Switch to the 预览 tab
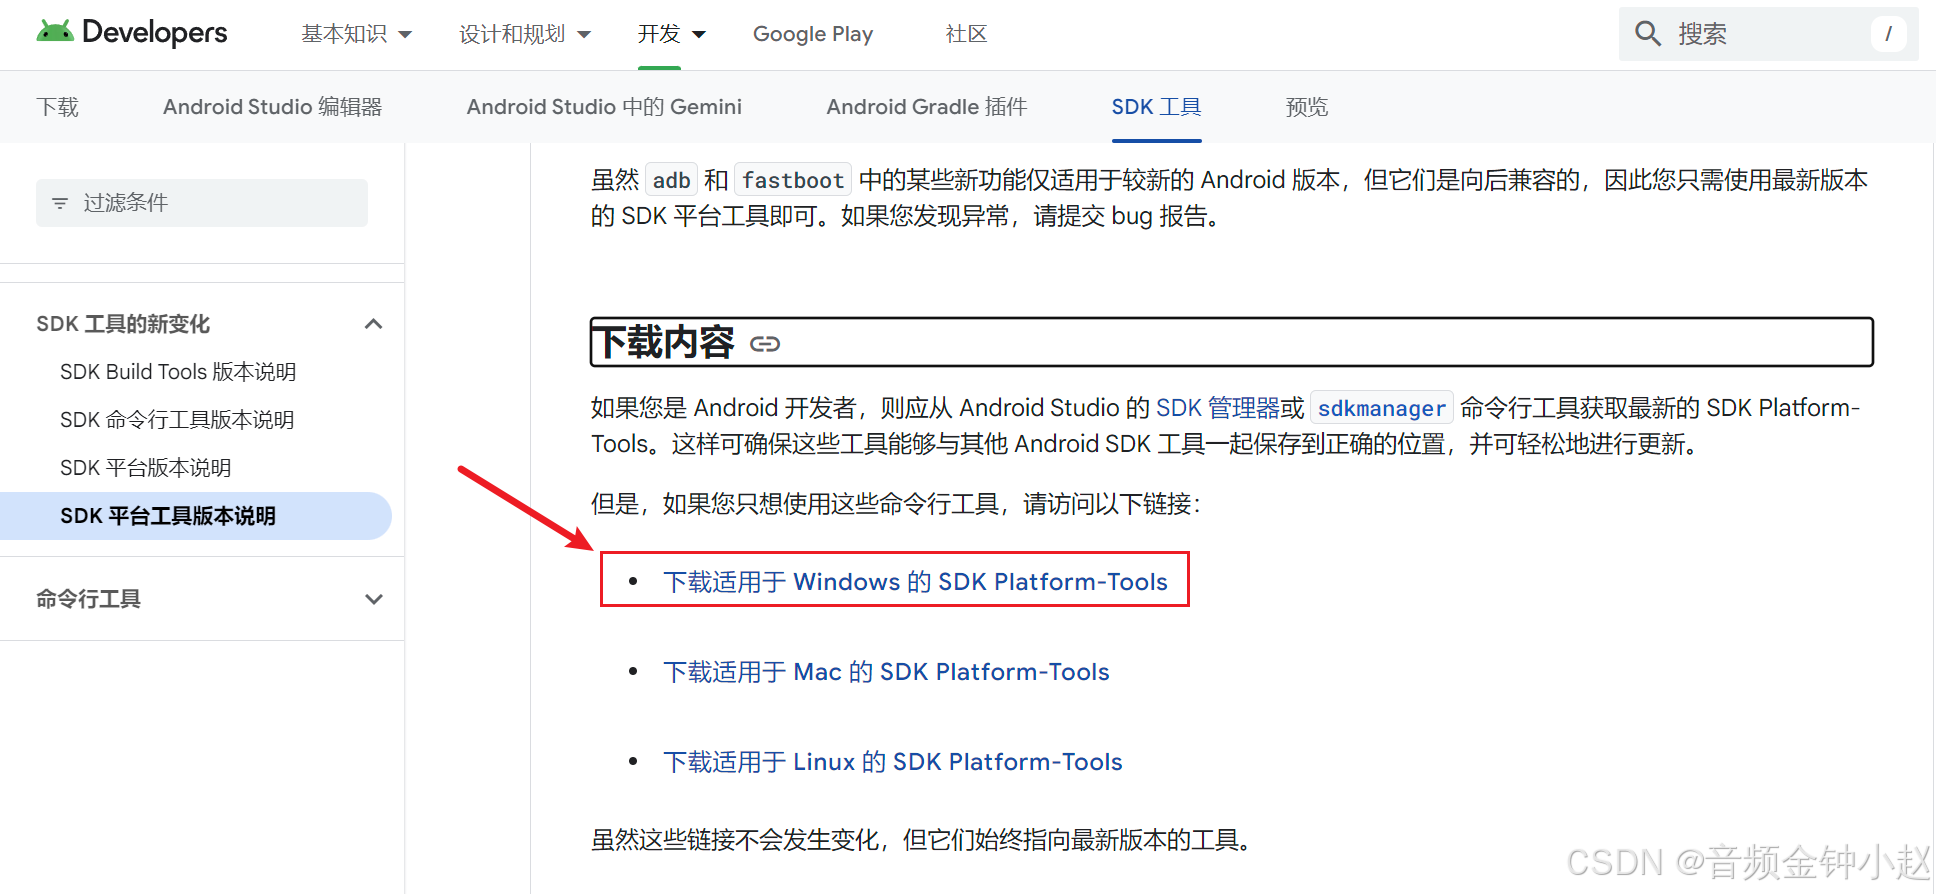1936x894 pixels. pos(1307,107)
